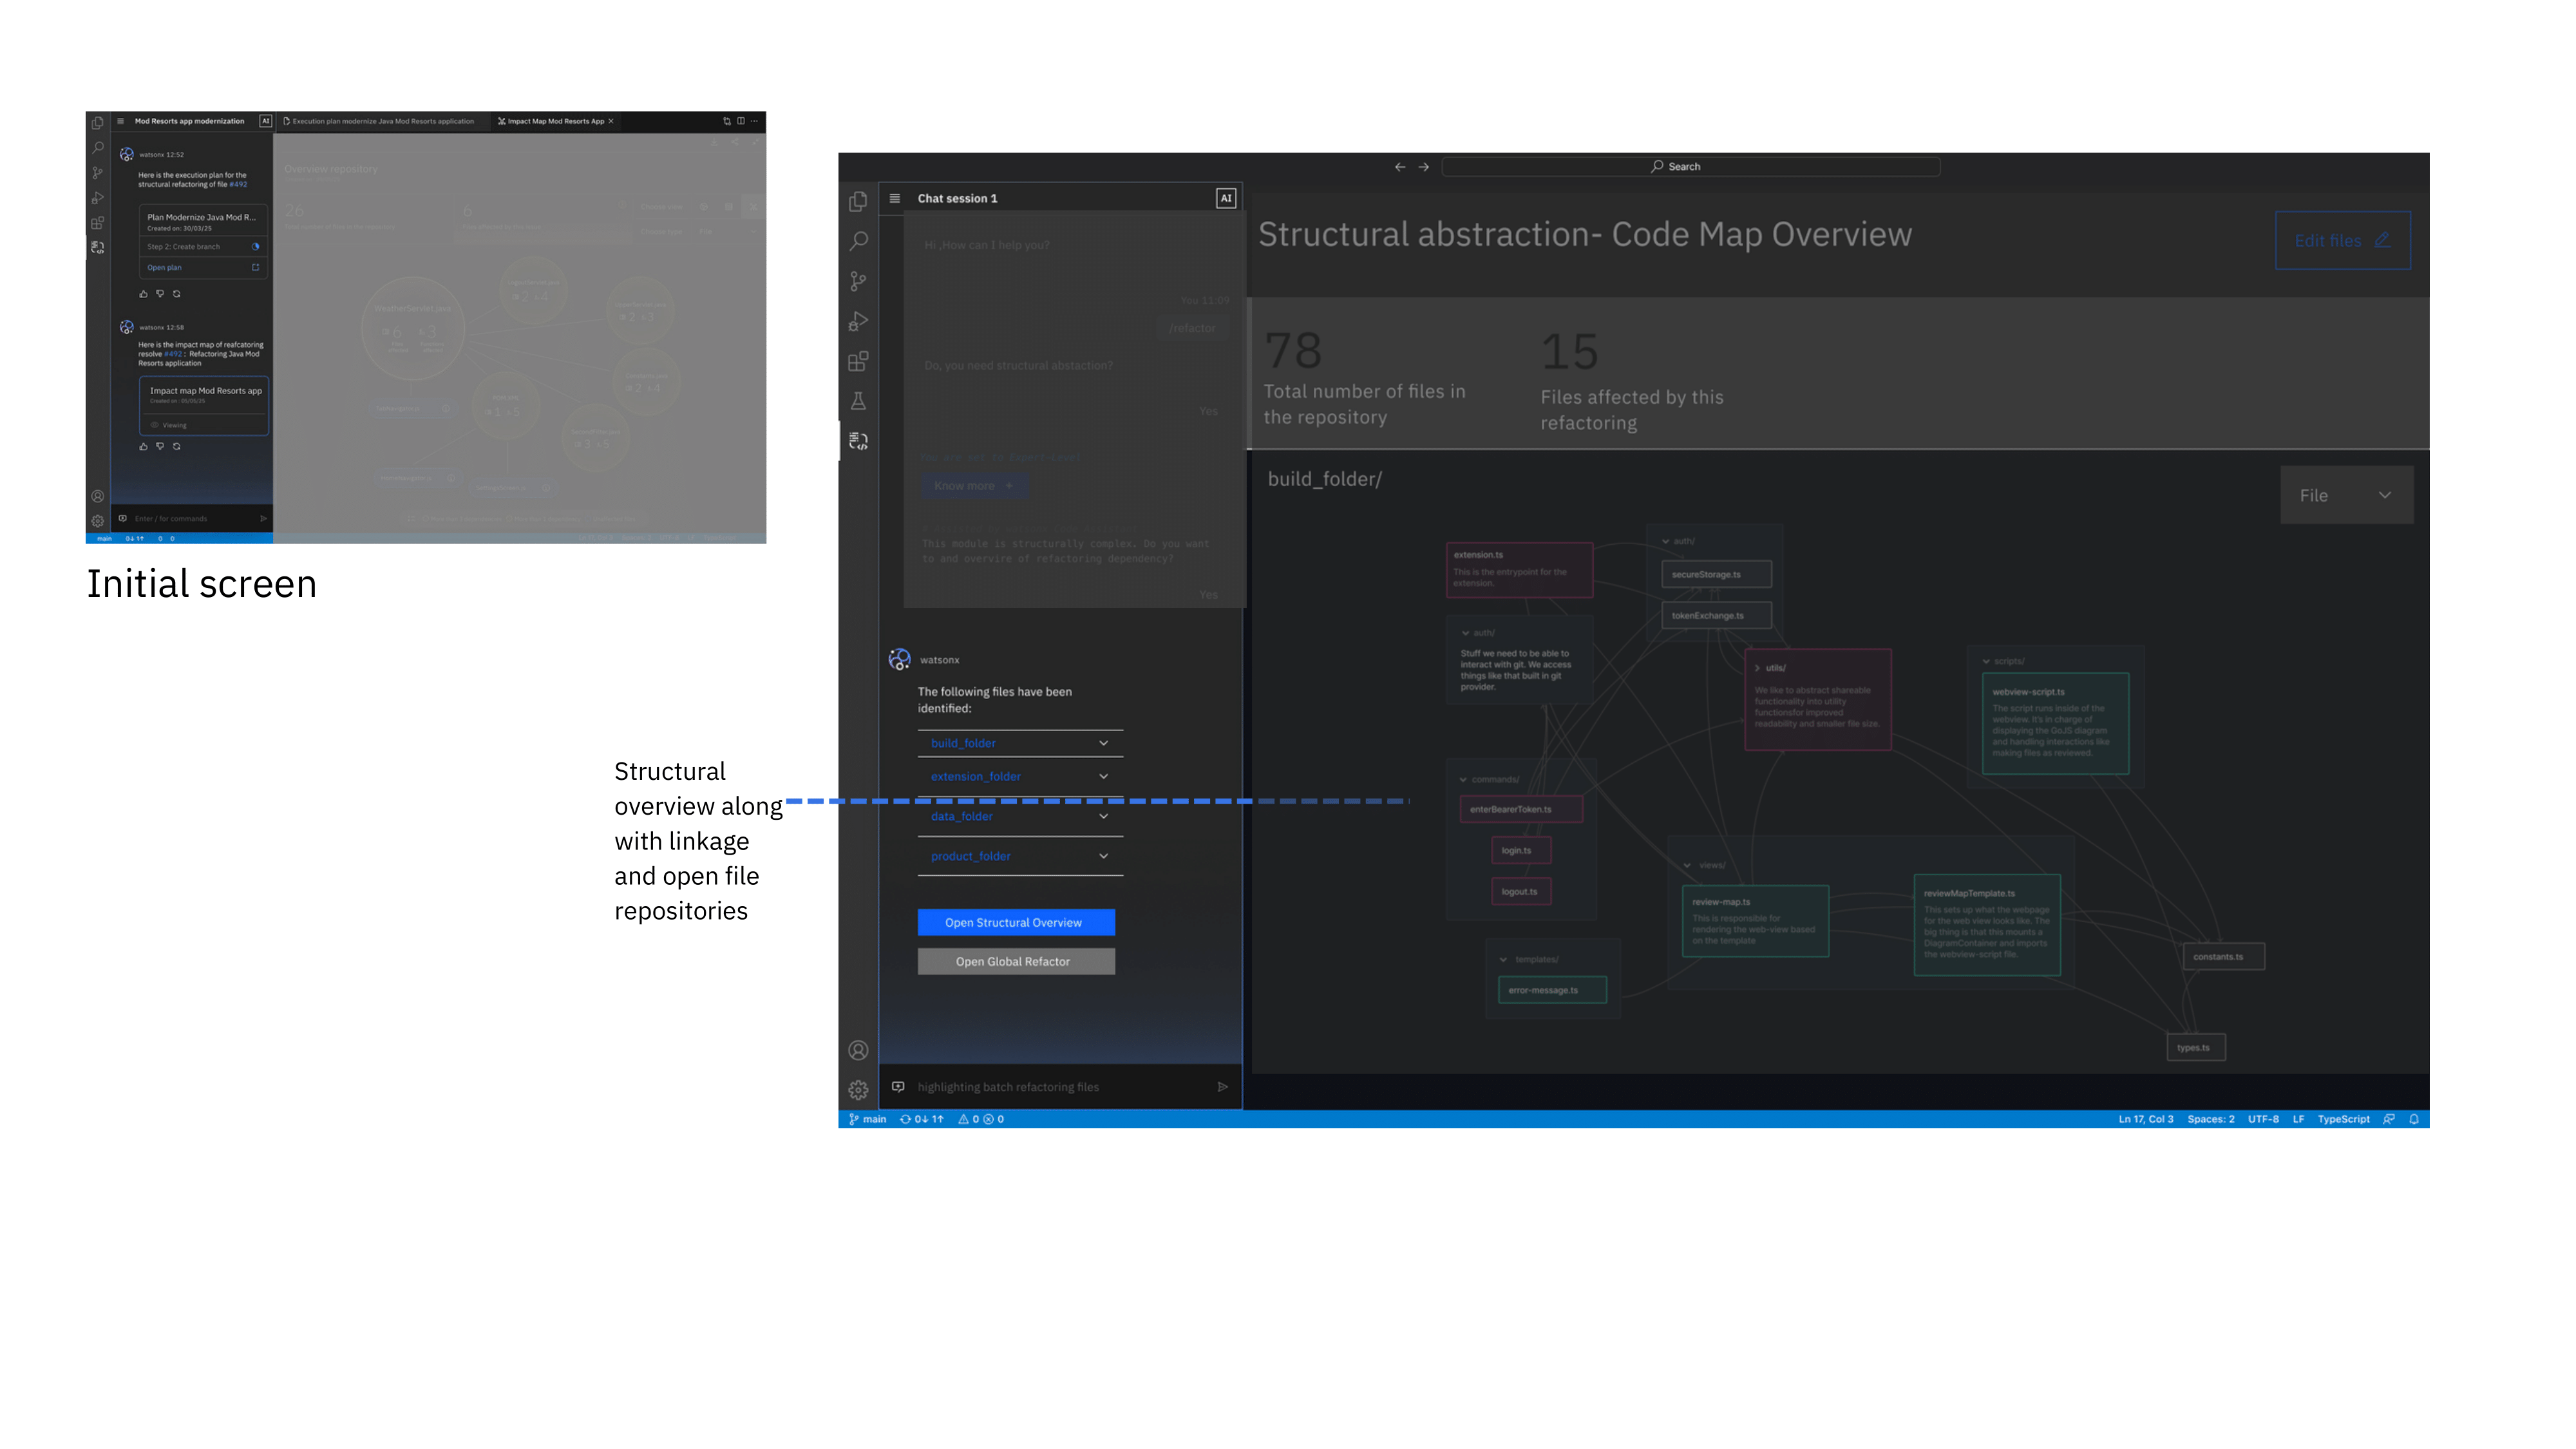
Task: Regenerate the 12:58 watsonx response
Action: click(177, 446)
